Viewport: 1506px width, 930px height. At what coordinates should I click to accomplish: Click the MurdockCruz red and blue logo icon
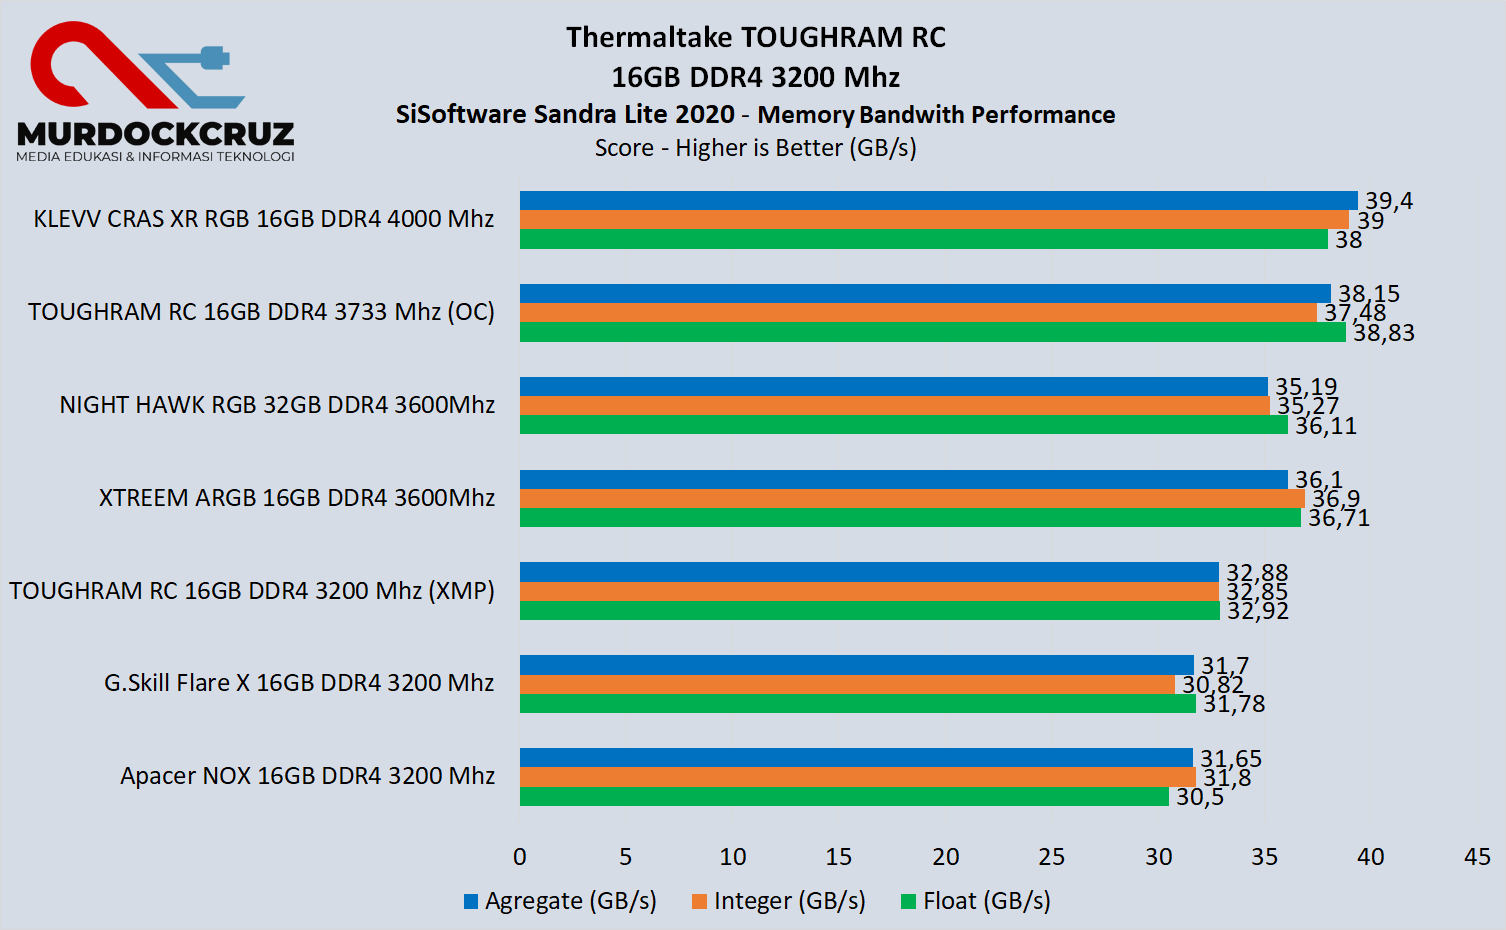(137, 65)
